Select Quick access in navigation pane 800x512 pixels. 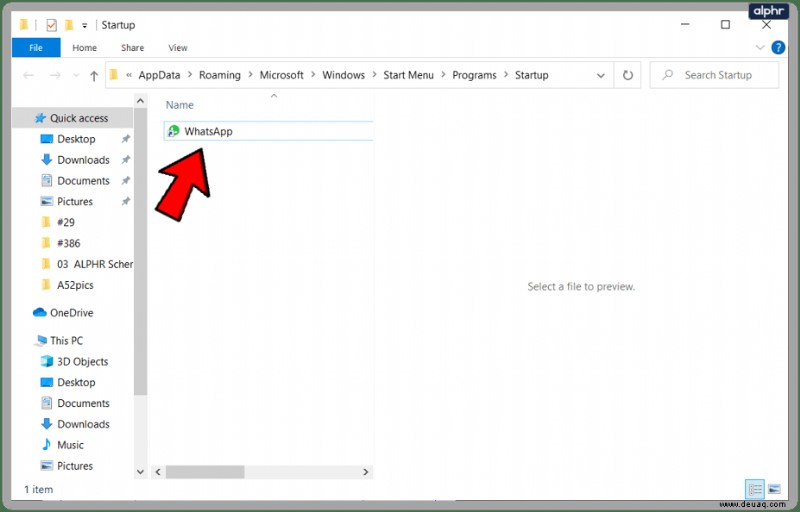pyautogui.click(x=73, y=118)
